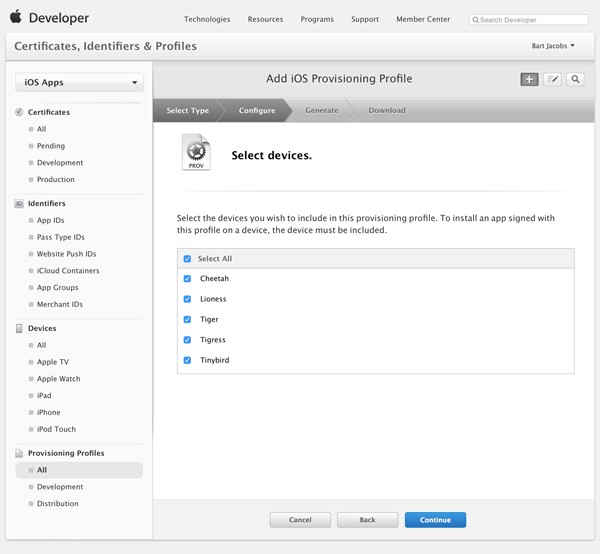Click the Identifiers ID icon
The image size is (600, 554).
pyautogui.click(x=19, y=204)
